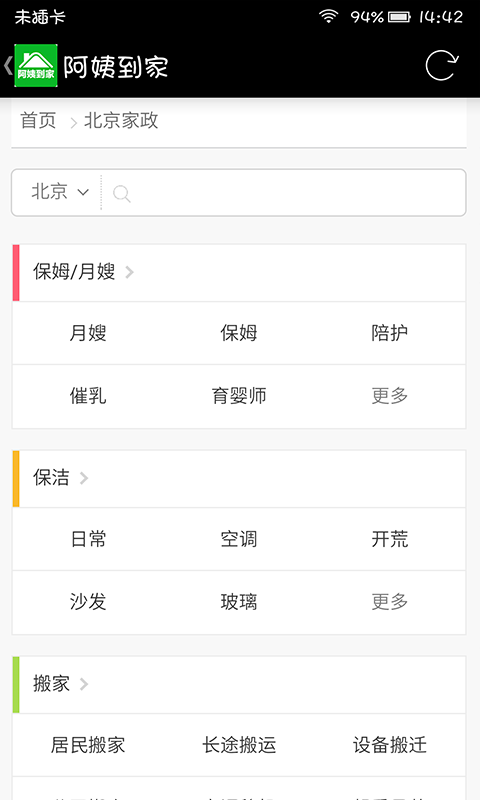
Task: Go to 首页 breadcrumb link
Action: (x=38, y=121)
